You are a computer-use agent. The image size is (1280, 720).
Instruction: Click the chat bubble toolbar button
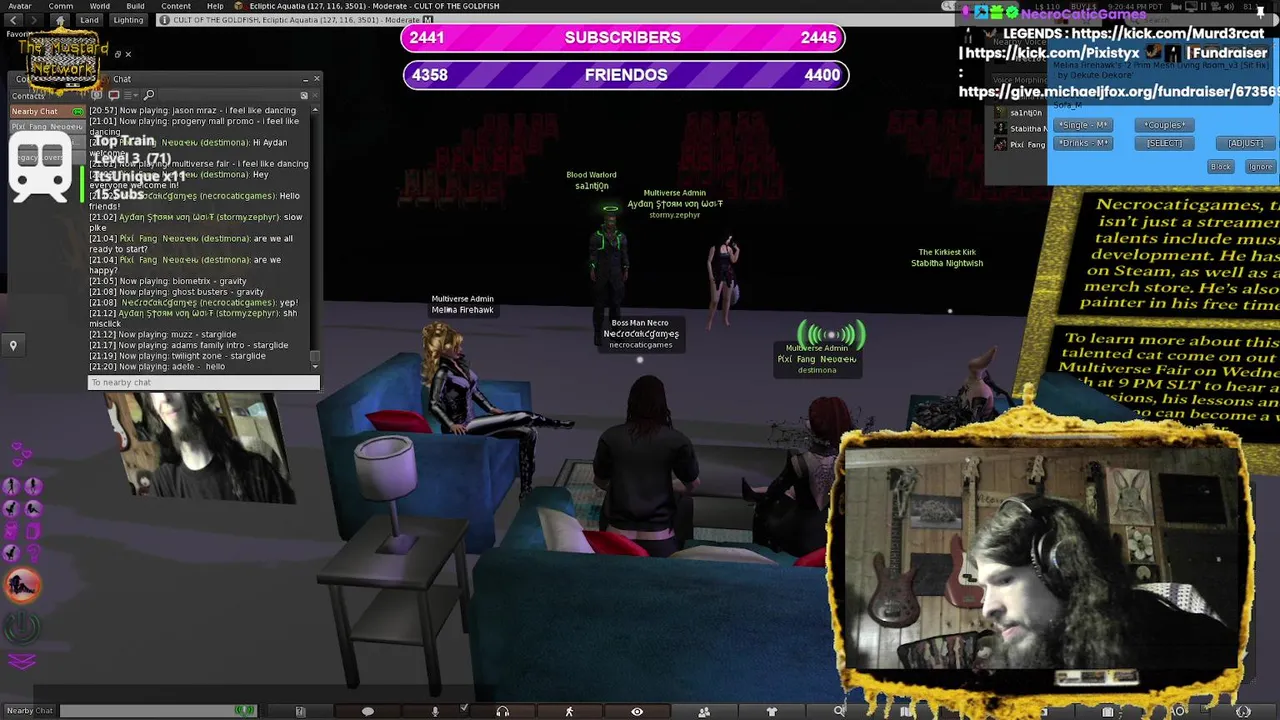(x=367, y=711)
